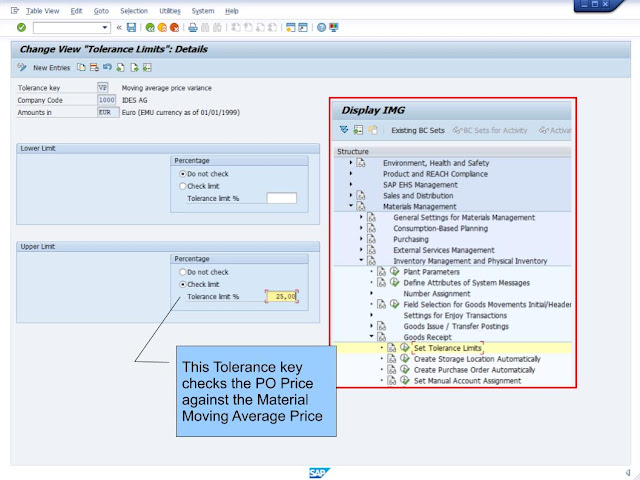
Task: Click the Release Notes icon in Display IMG
Action: click(373, 130)
